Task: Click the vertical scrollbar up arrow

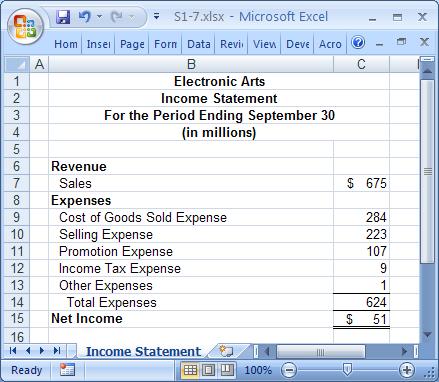Action: pos(427,71)
